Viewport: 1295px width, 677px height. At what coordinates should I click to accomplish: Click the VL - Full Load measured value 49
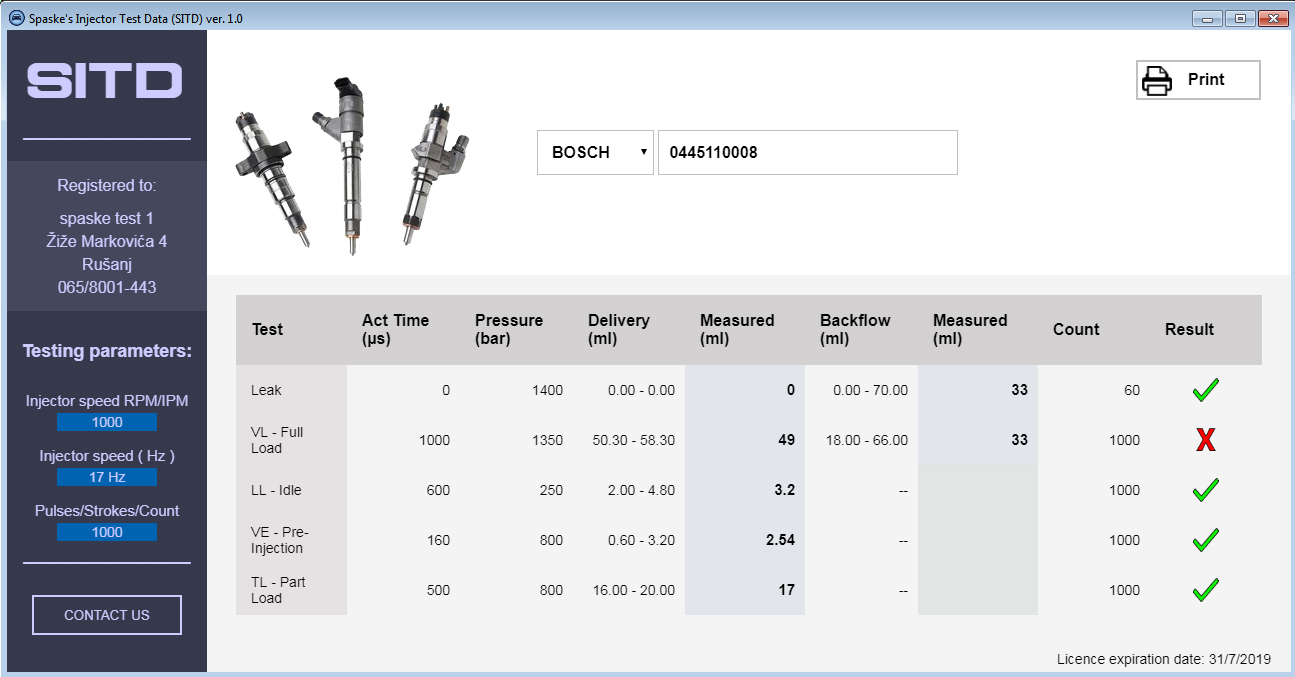[786, 440]
